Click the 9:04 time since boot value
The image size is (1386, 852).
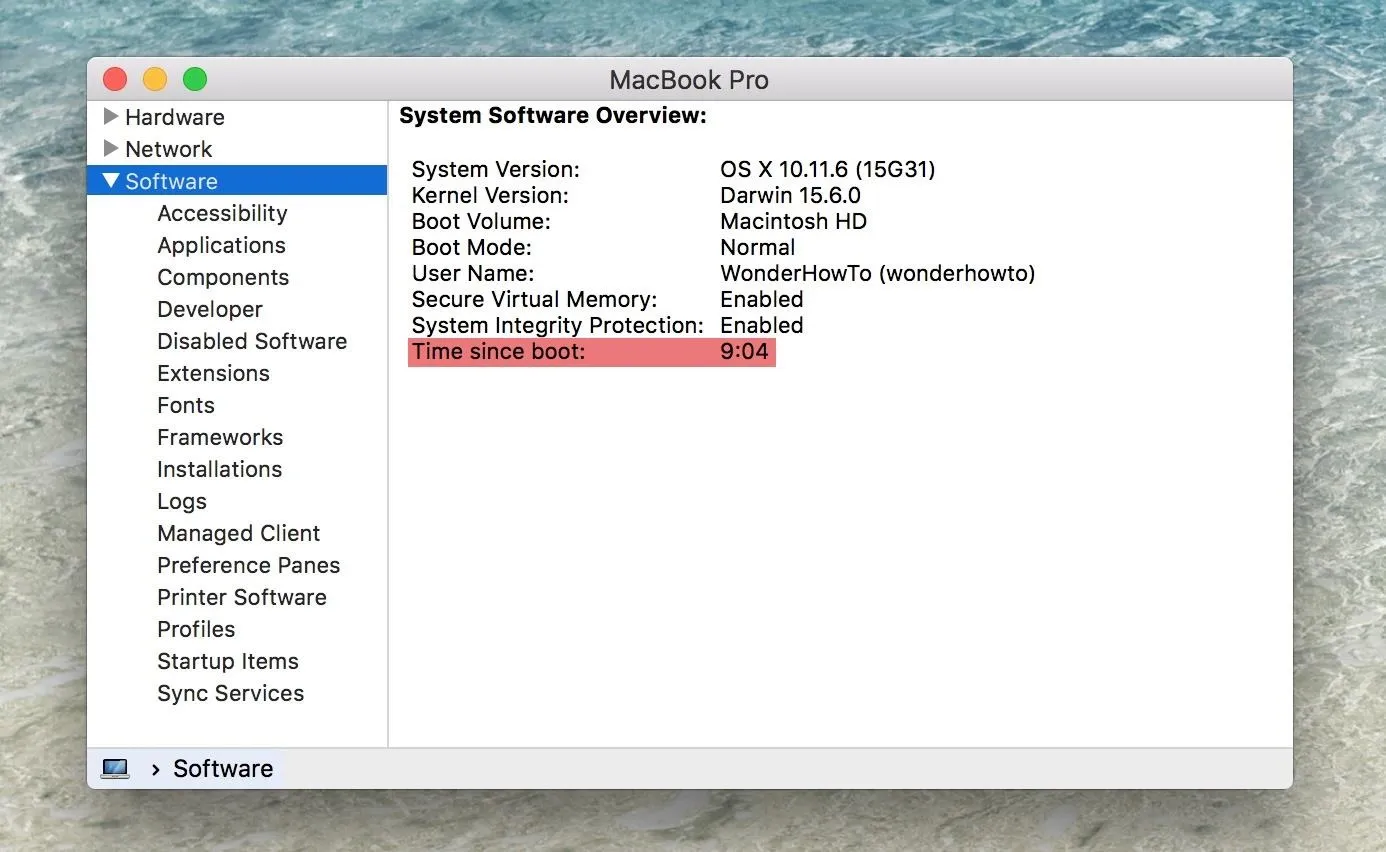tap(745, 351)
